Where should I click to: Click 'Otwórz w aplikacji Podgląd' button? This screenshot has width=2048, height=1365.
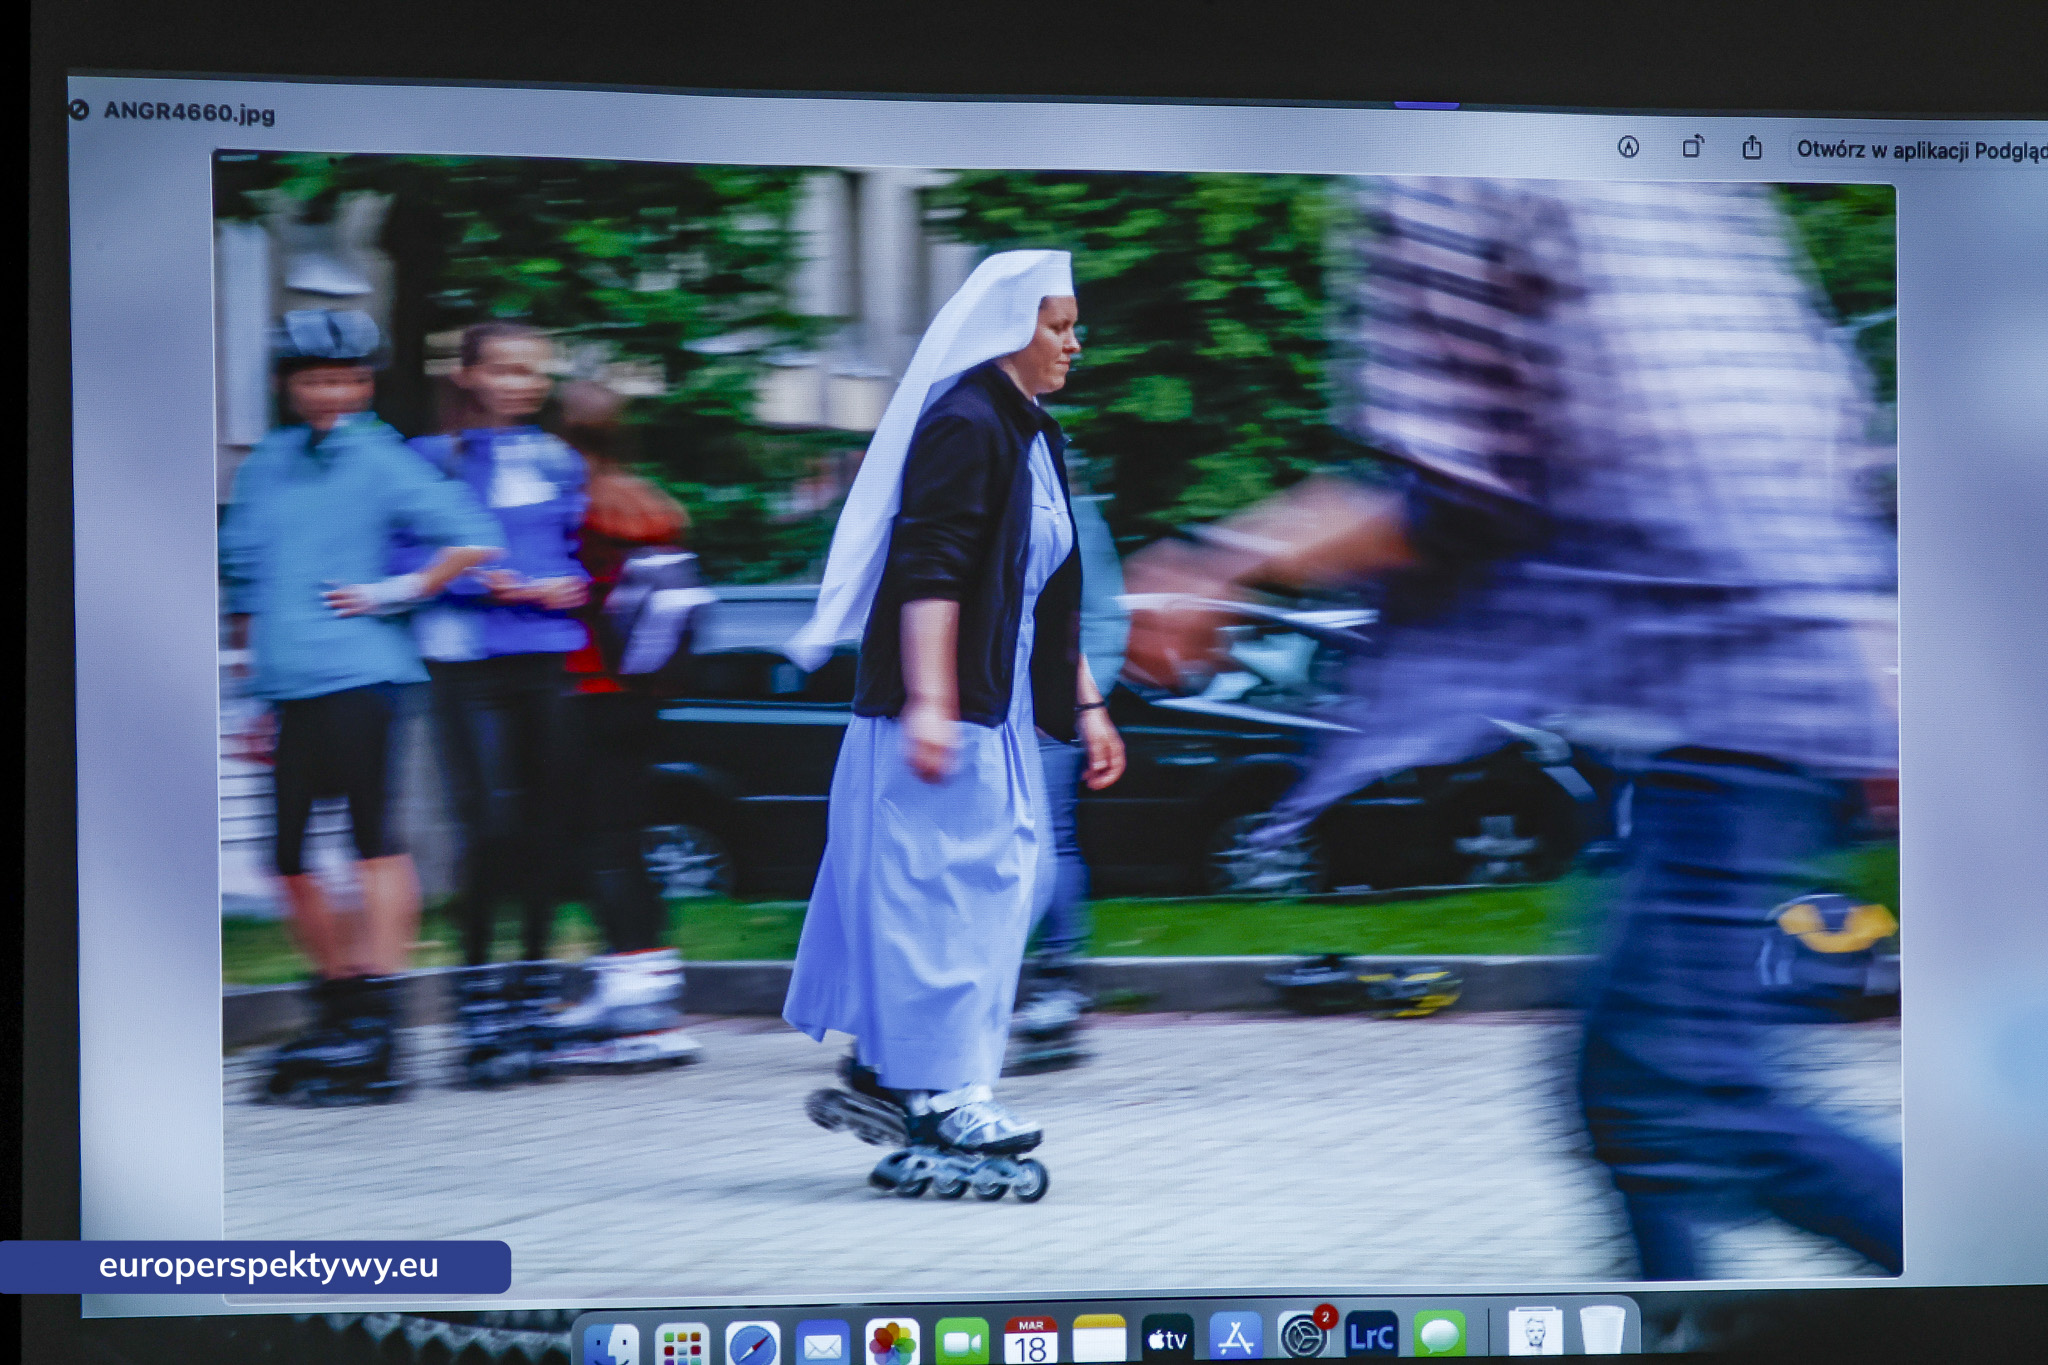pyautogui.click(x=1918, y=150)
